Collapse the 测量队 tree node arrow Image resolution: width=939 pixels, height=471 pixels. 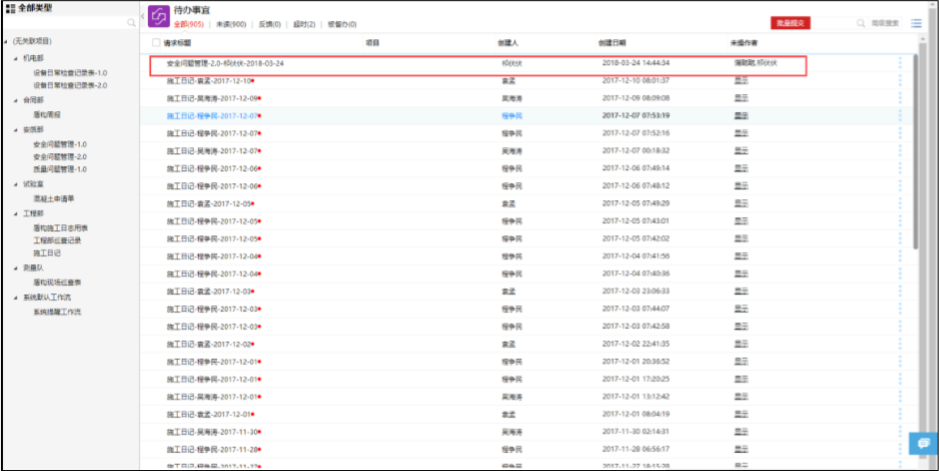16,268
